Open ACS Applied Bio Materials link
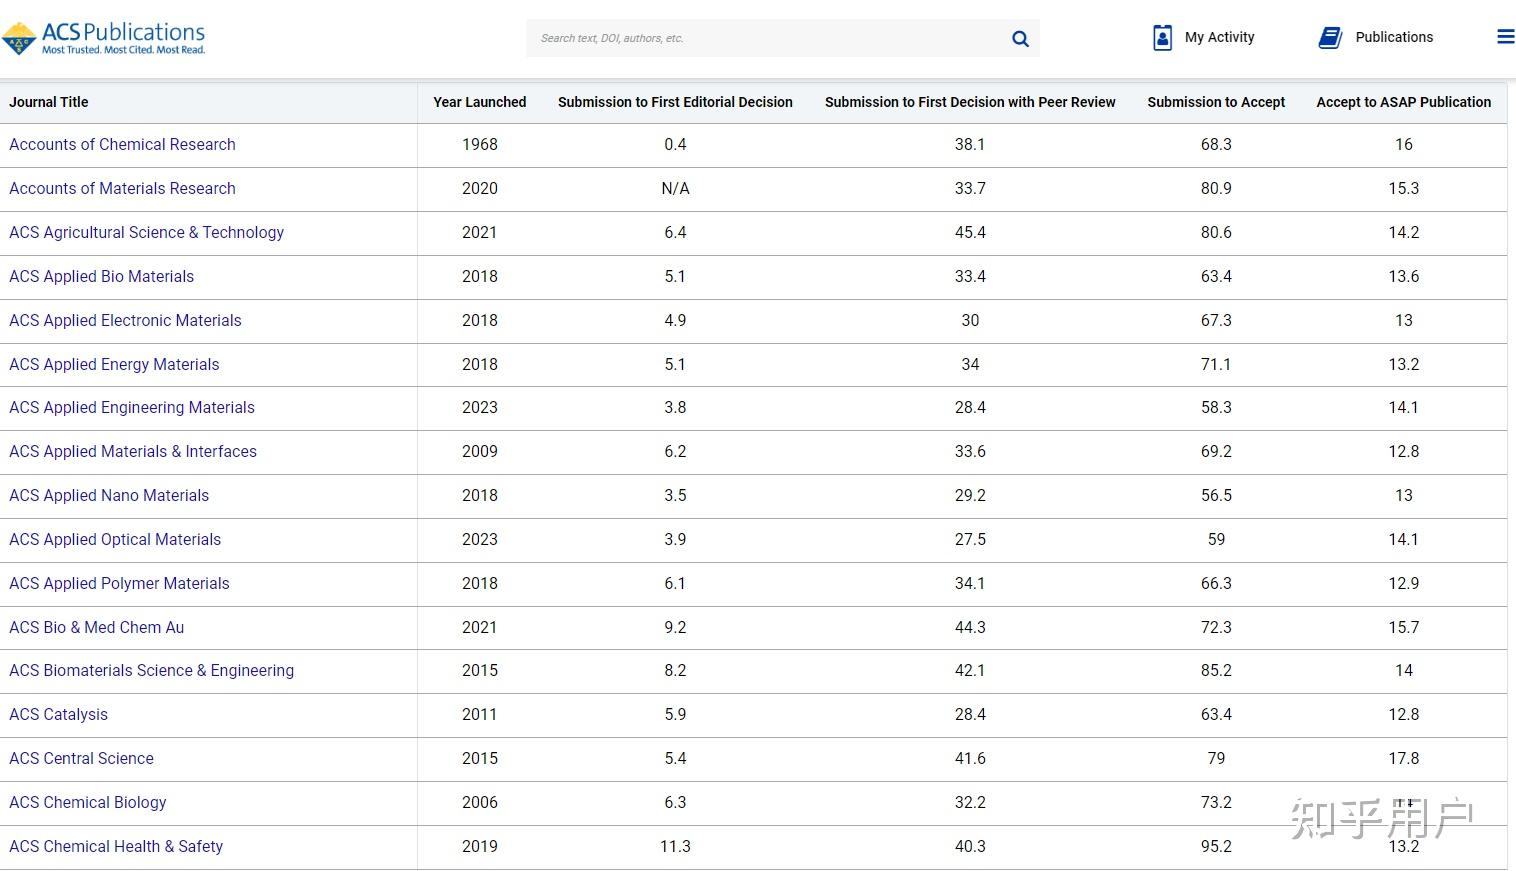Screen dimensions: 1516x871 pyautogui.click(x=101, y=277)
